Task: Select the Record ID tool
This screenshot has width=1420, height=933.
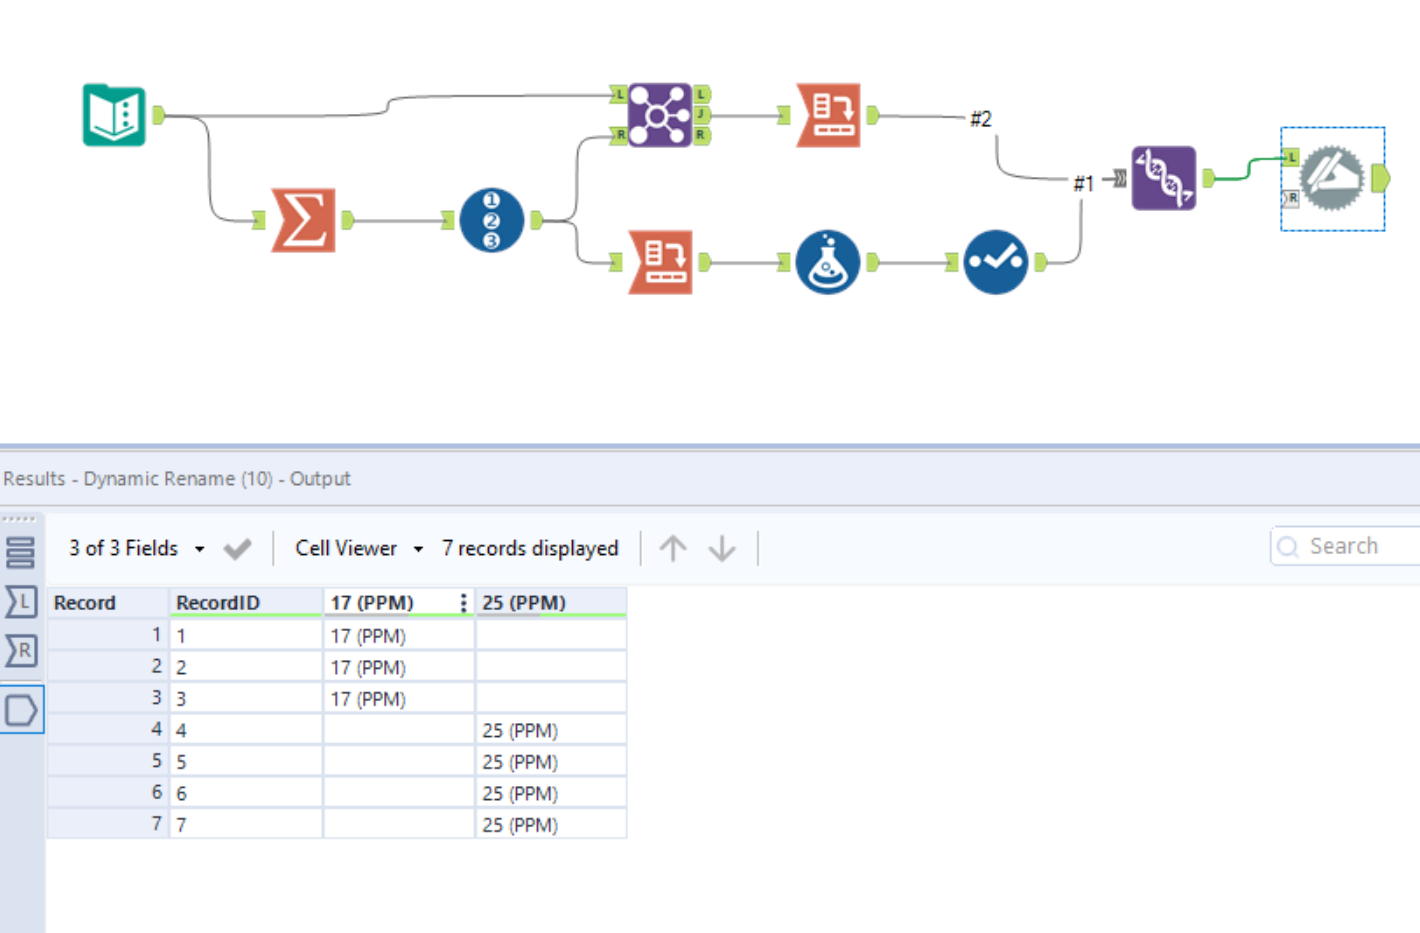Action: coord(491,220)
